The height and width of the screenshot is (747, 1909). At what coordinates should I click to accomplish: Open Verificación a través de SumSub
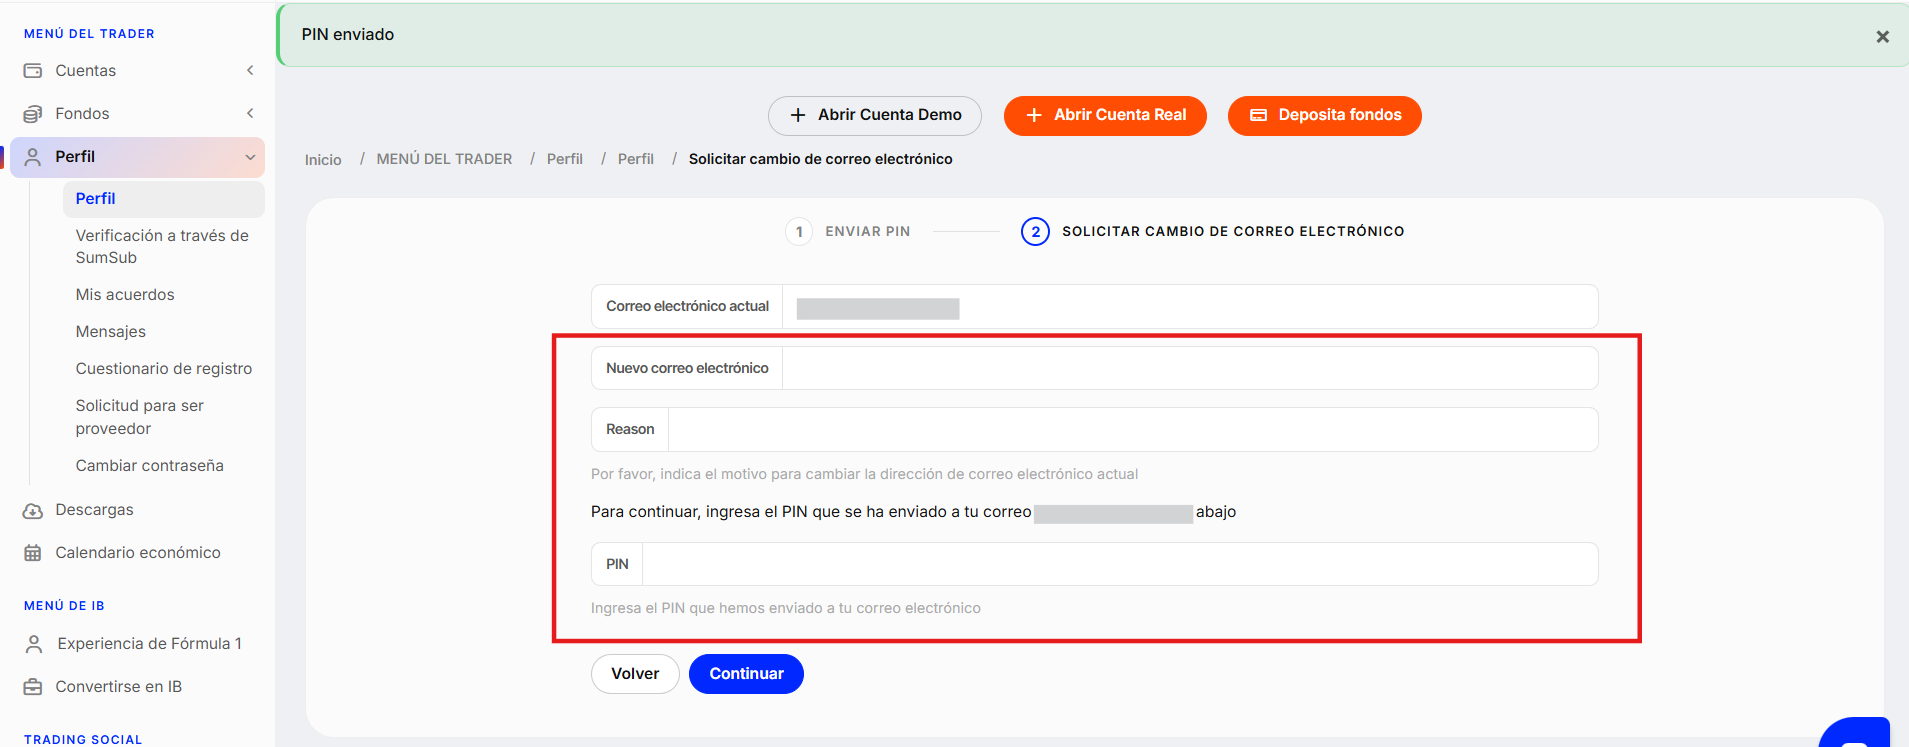(164, 247)
